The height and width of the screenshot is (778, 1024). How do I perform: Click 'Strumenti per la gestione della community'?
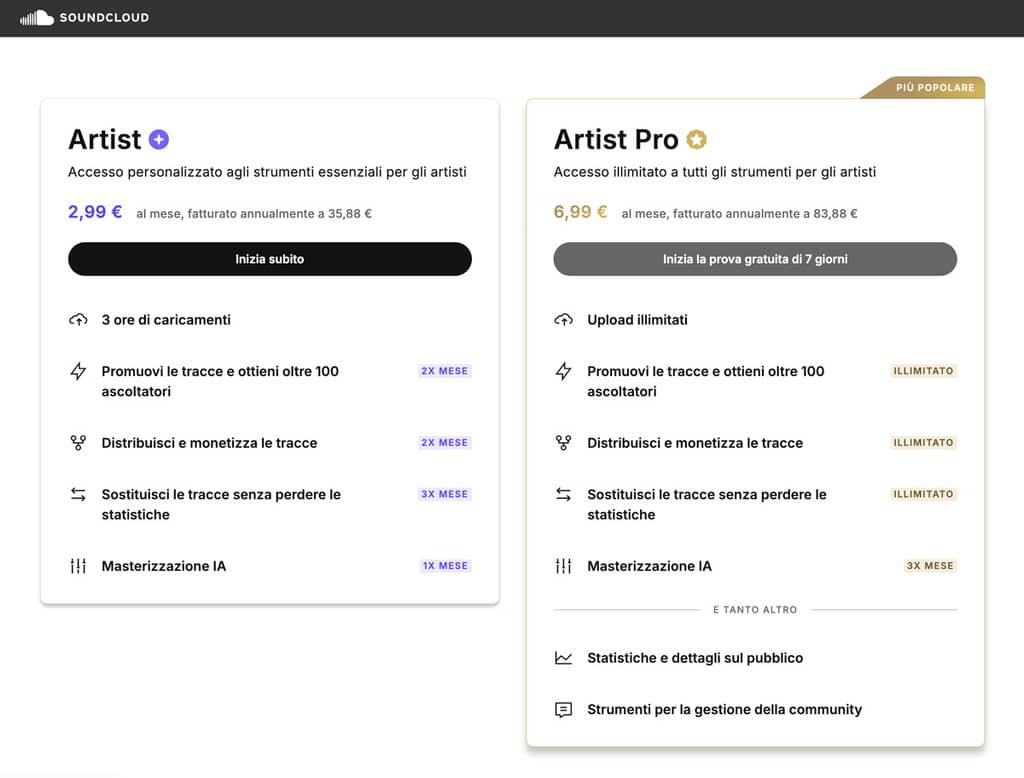[724, 709]
